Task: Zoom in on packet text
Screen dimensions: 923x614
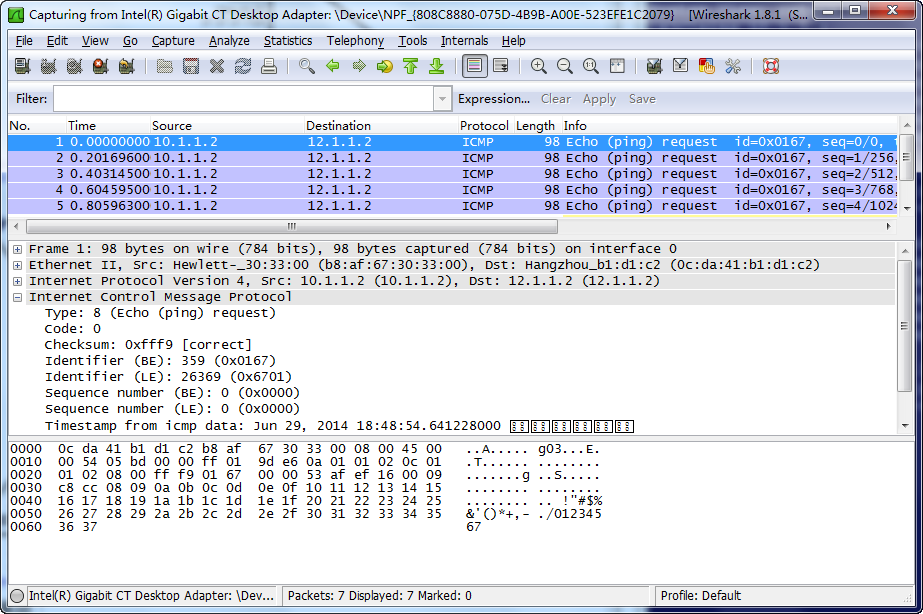Action: click(x=539, y=66)
